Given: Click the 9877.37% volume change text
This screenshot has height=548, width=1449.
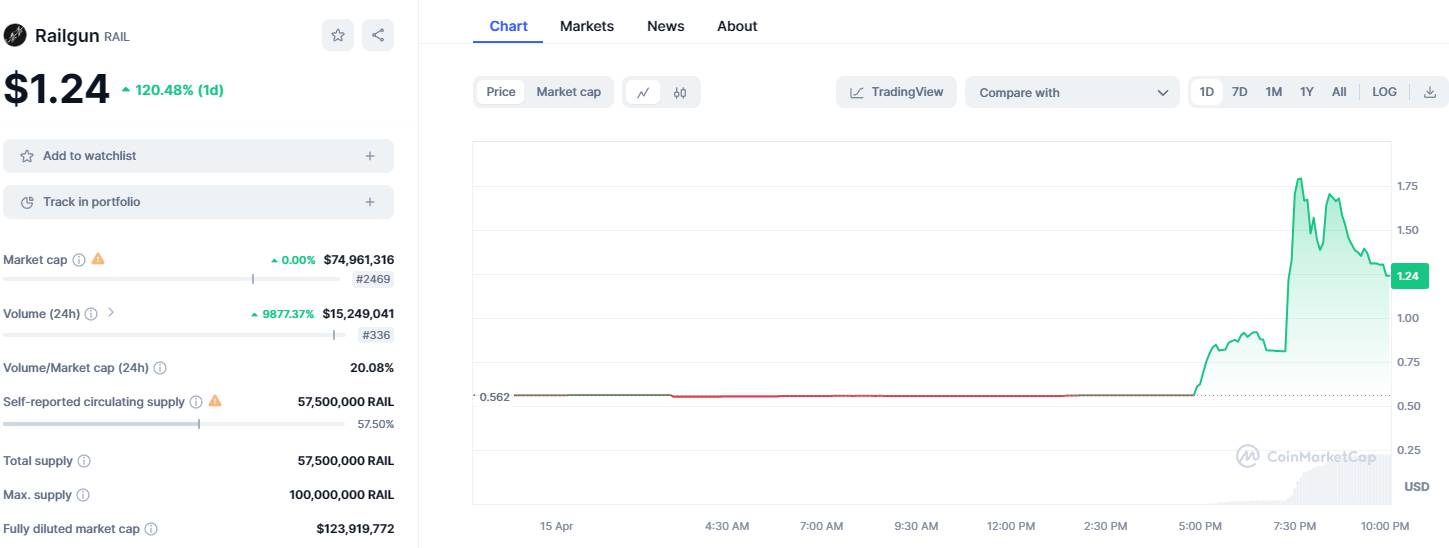Looking at the screenshot, I should [288, 314].
